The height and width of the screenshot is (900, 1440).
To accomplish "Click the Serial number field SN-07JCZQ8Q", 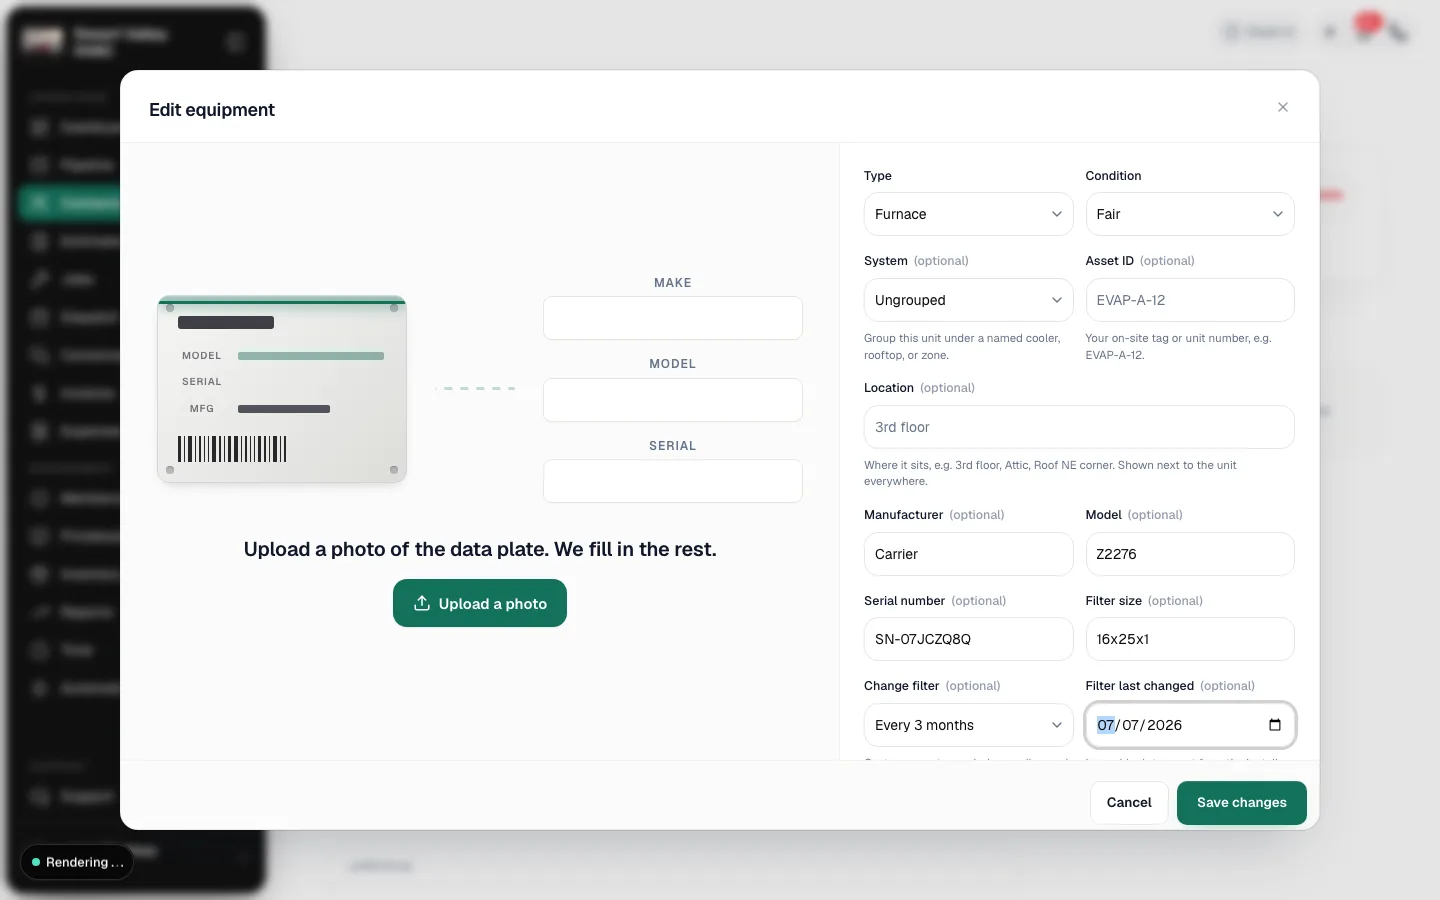I will pyautogui.click(x=968, y=639).
